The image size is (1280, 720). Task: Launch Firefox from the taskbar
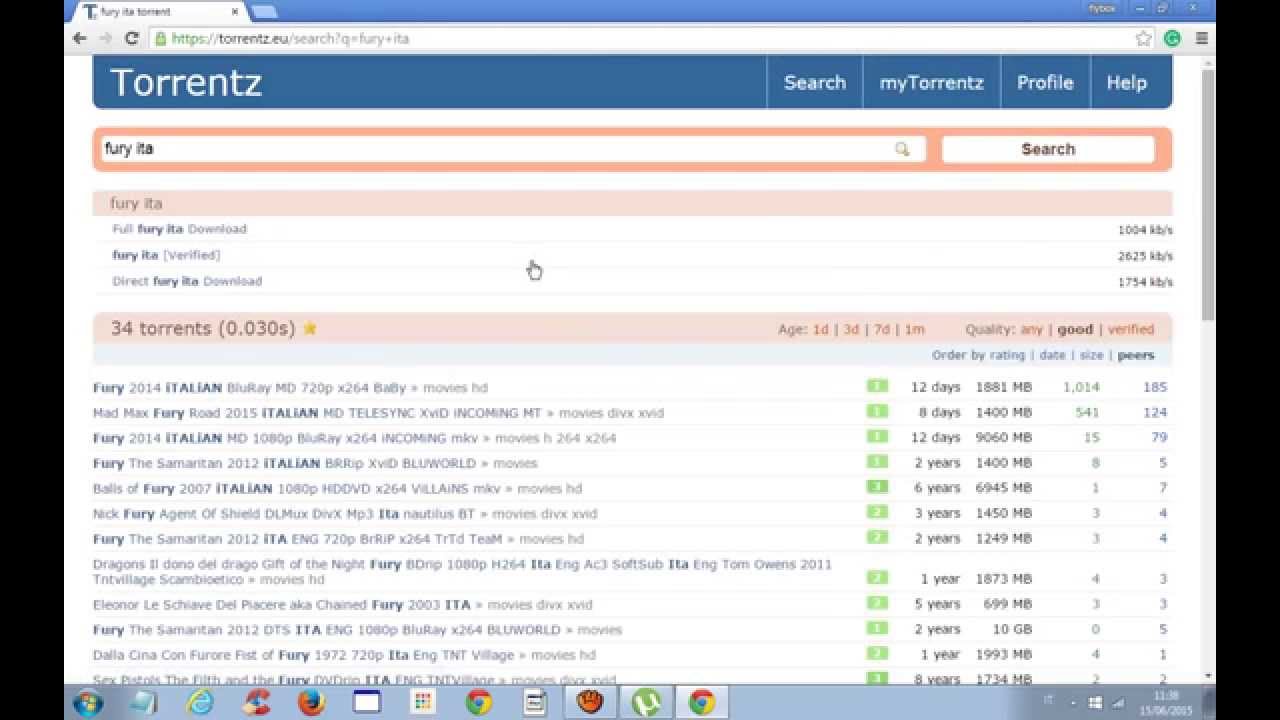311,702
